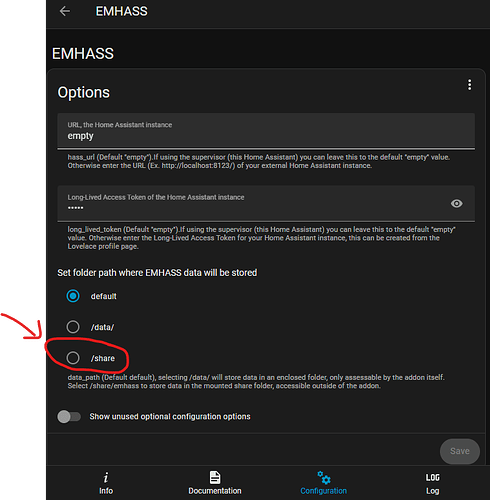This screenshot has height=500, width=490.
Task: Select the /data/ folder path option
Action: click(x=73, y=327)
